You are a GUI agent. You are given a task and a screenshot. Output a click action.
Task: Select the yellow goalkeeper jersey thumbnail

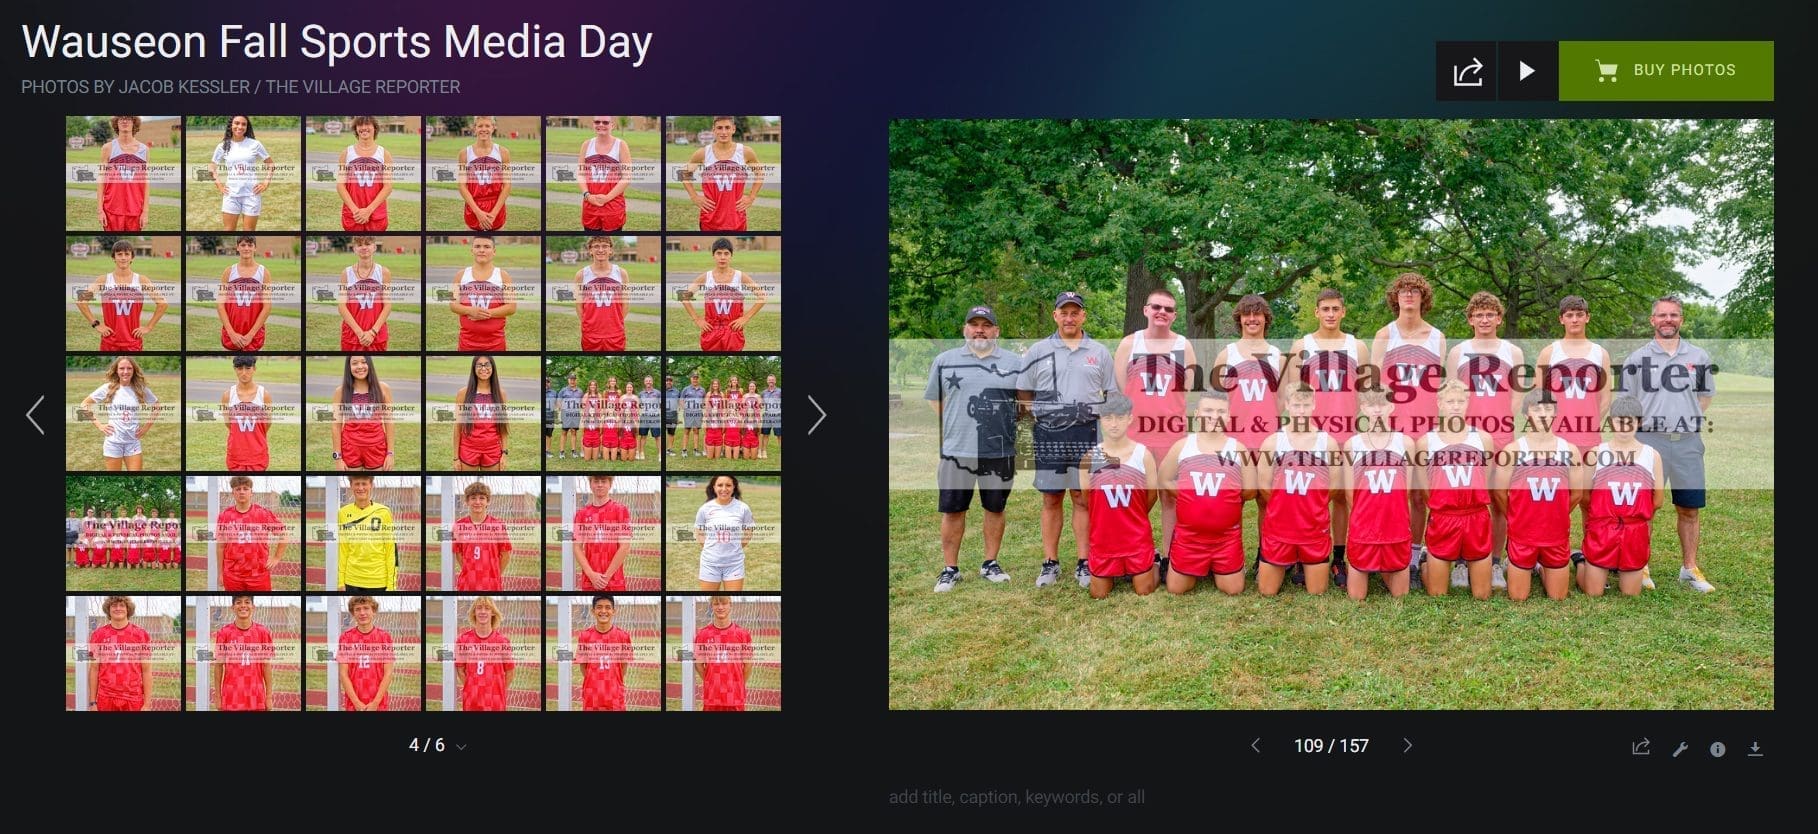click(x=363, y=534)
